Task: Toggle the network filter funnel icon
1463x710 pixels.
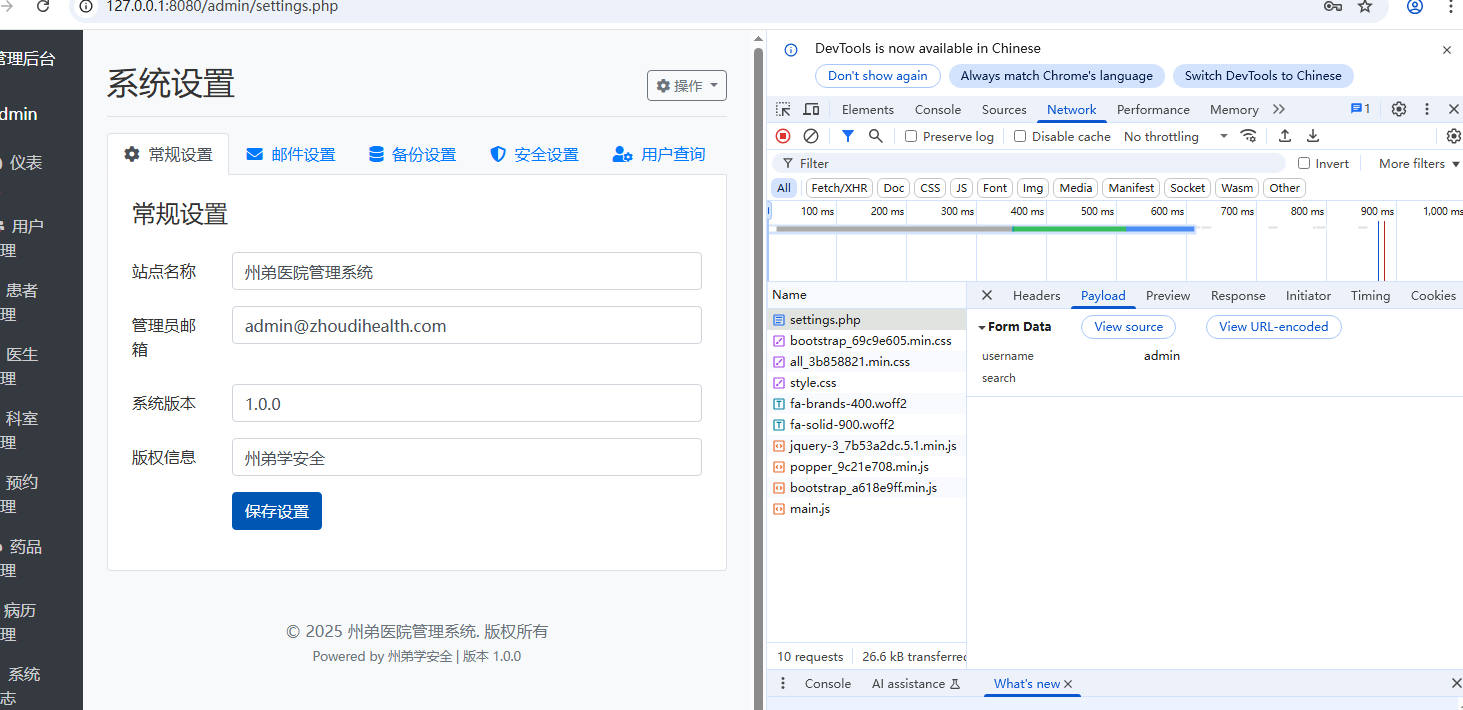Action: tap(848, 136)
